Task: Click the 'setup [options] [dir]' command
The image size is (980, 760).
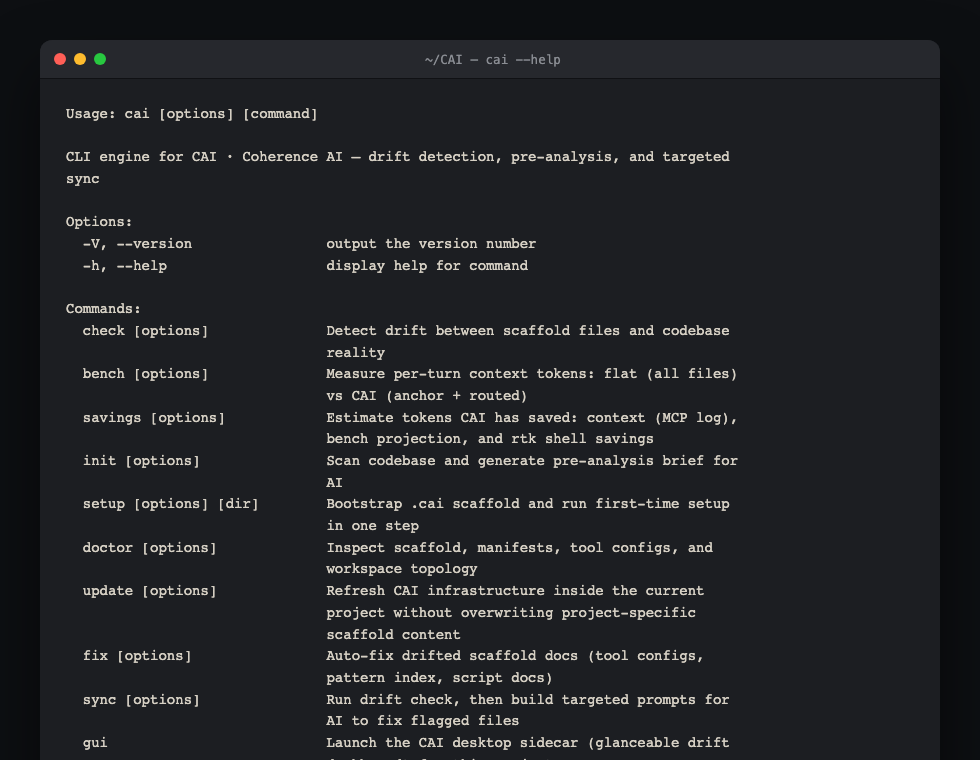Action: tap(171, 504)
